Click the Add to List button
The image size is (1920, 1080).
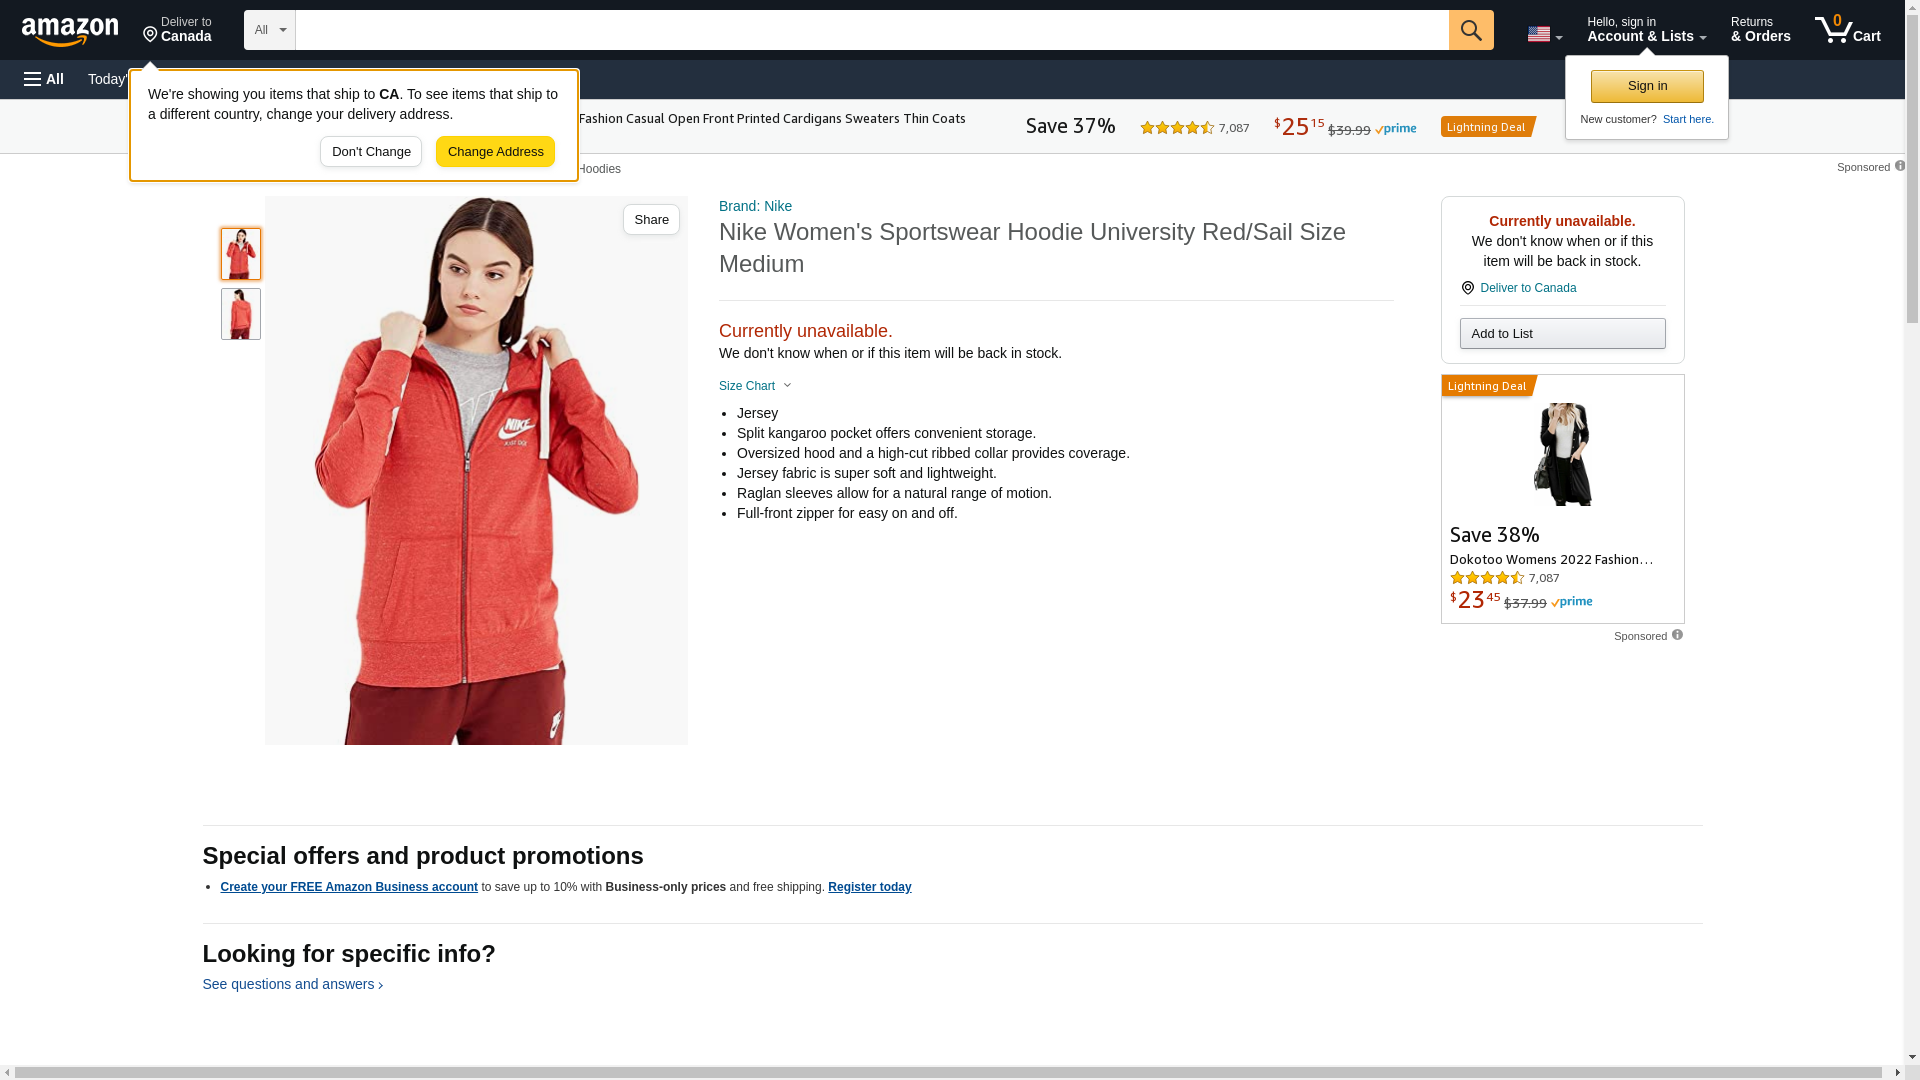tap(1561, 334)
